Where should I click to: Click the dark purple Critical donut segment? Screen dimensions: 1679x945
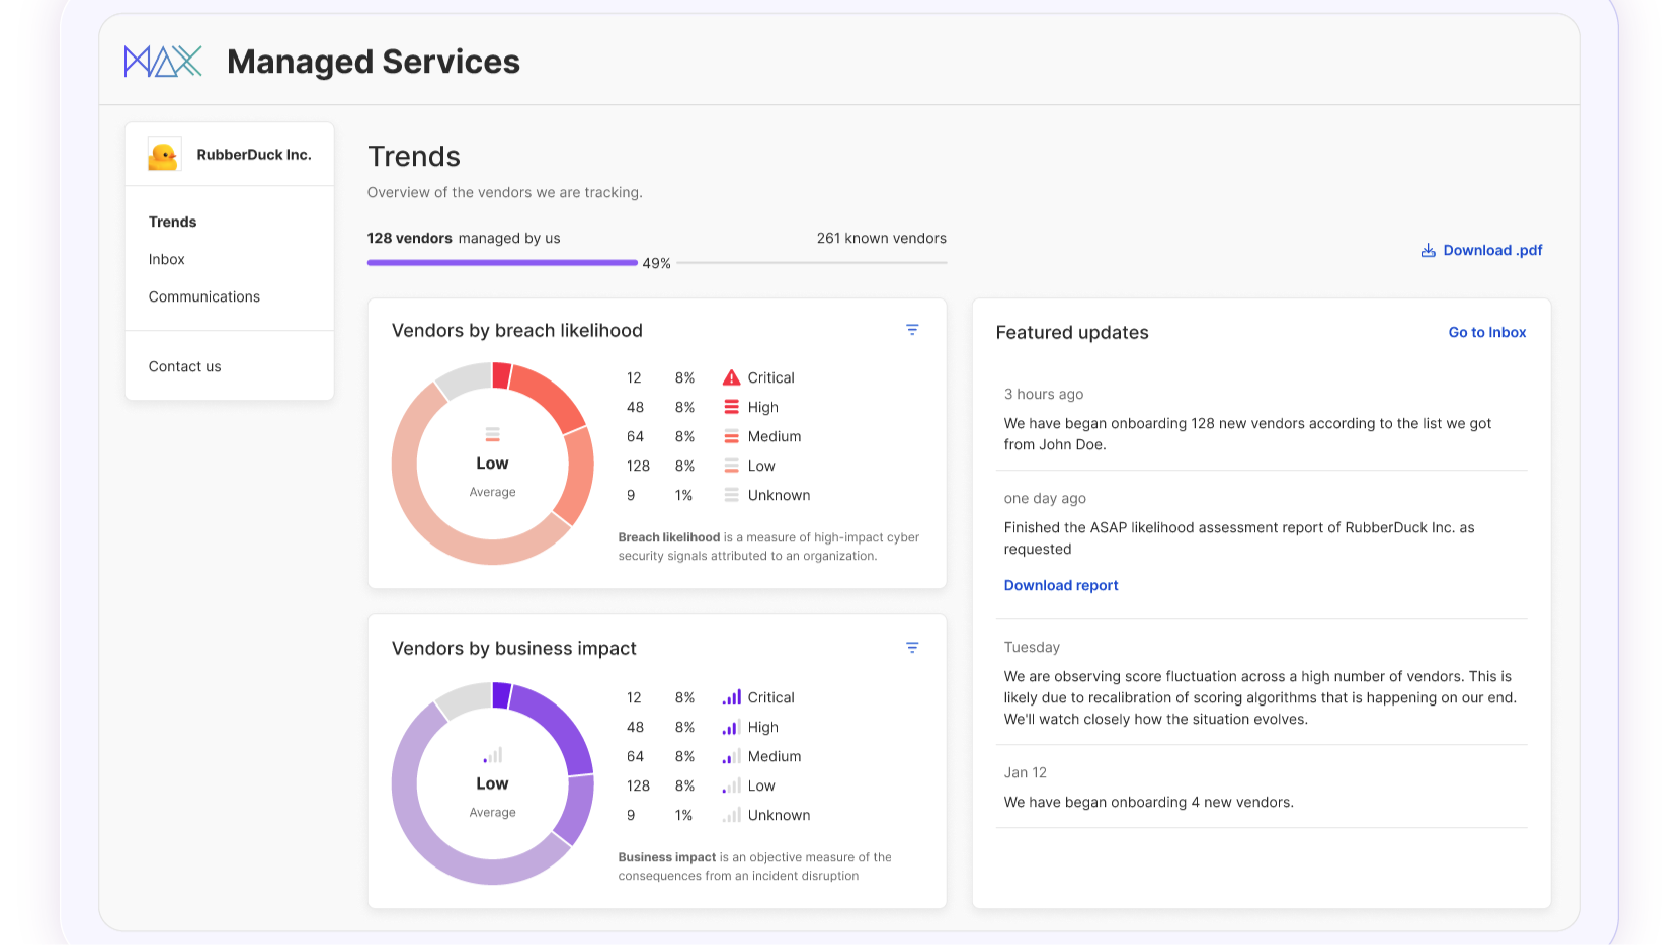501,695
